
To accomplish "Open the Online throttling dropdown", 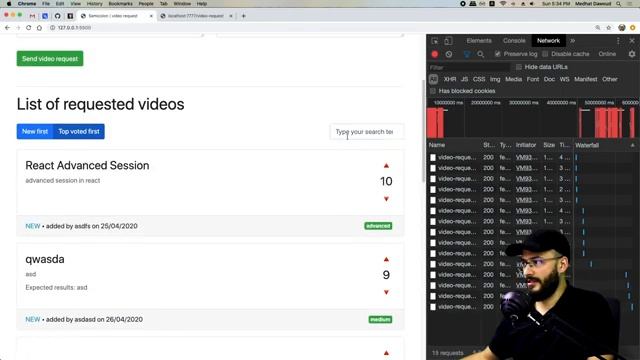I will tap(607, 54).
